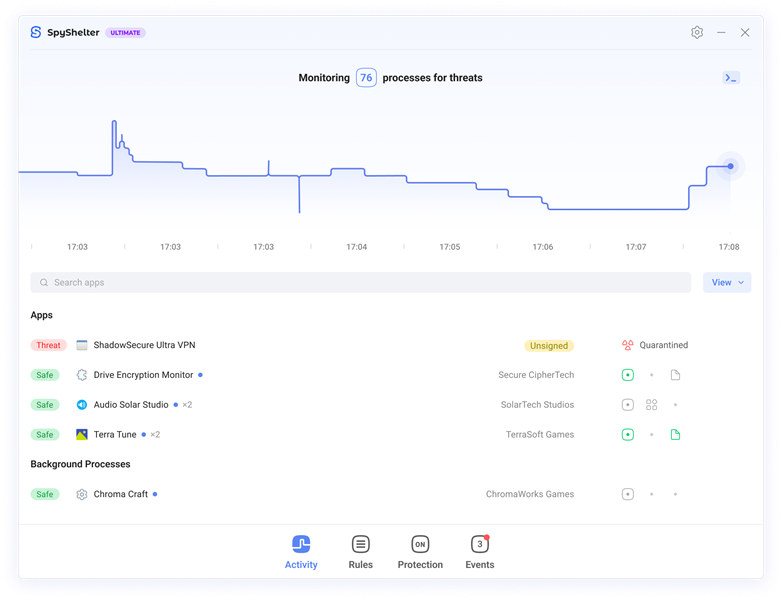Toggle the gray protection square for Audio Solar Studio
Image resolution: width=782 pixels, height=600 pixels.
tap(628, 405)
